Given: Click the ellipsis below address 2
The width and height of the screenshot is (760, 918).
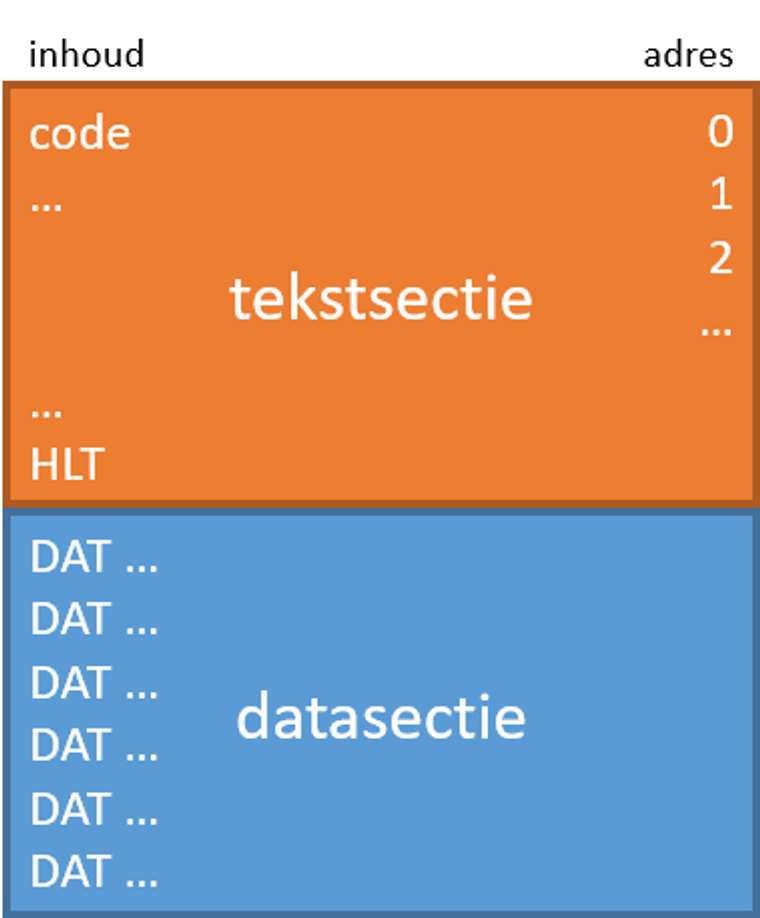Looking at the screenshot, I should click(716, 327).
